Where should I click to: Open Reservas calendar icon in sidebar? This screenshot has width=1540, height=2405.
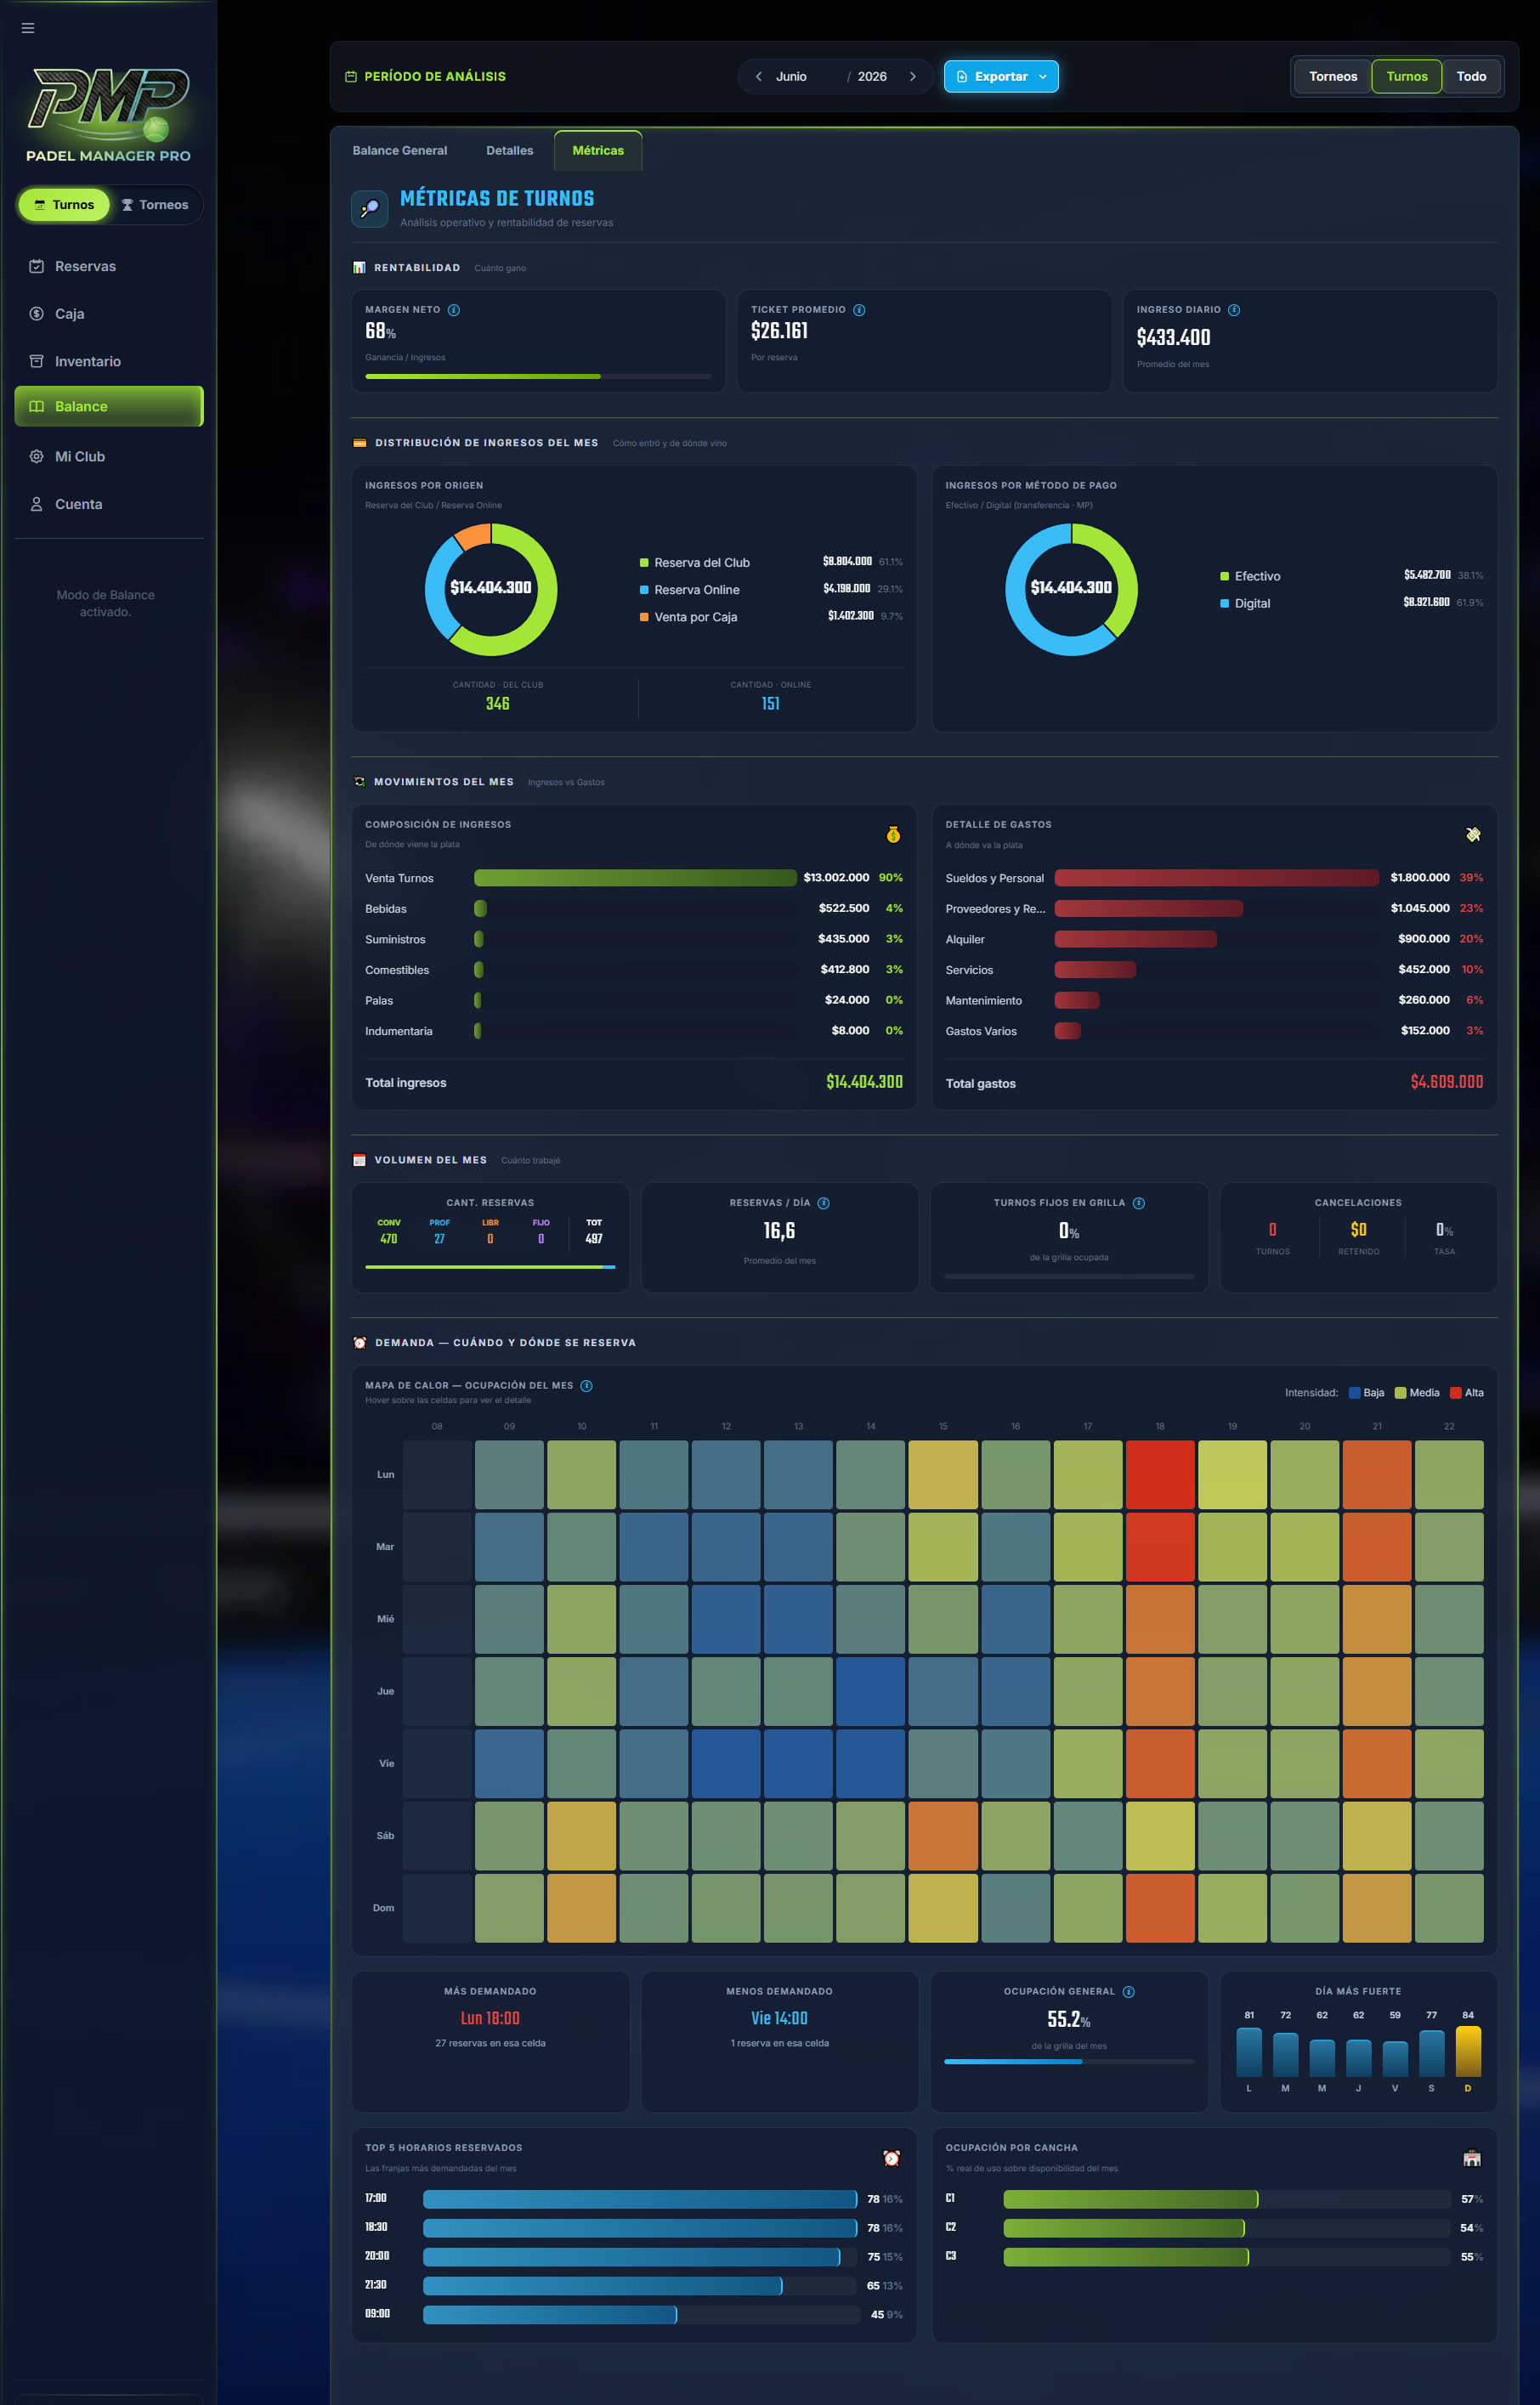[x=36, y=266]
